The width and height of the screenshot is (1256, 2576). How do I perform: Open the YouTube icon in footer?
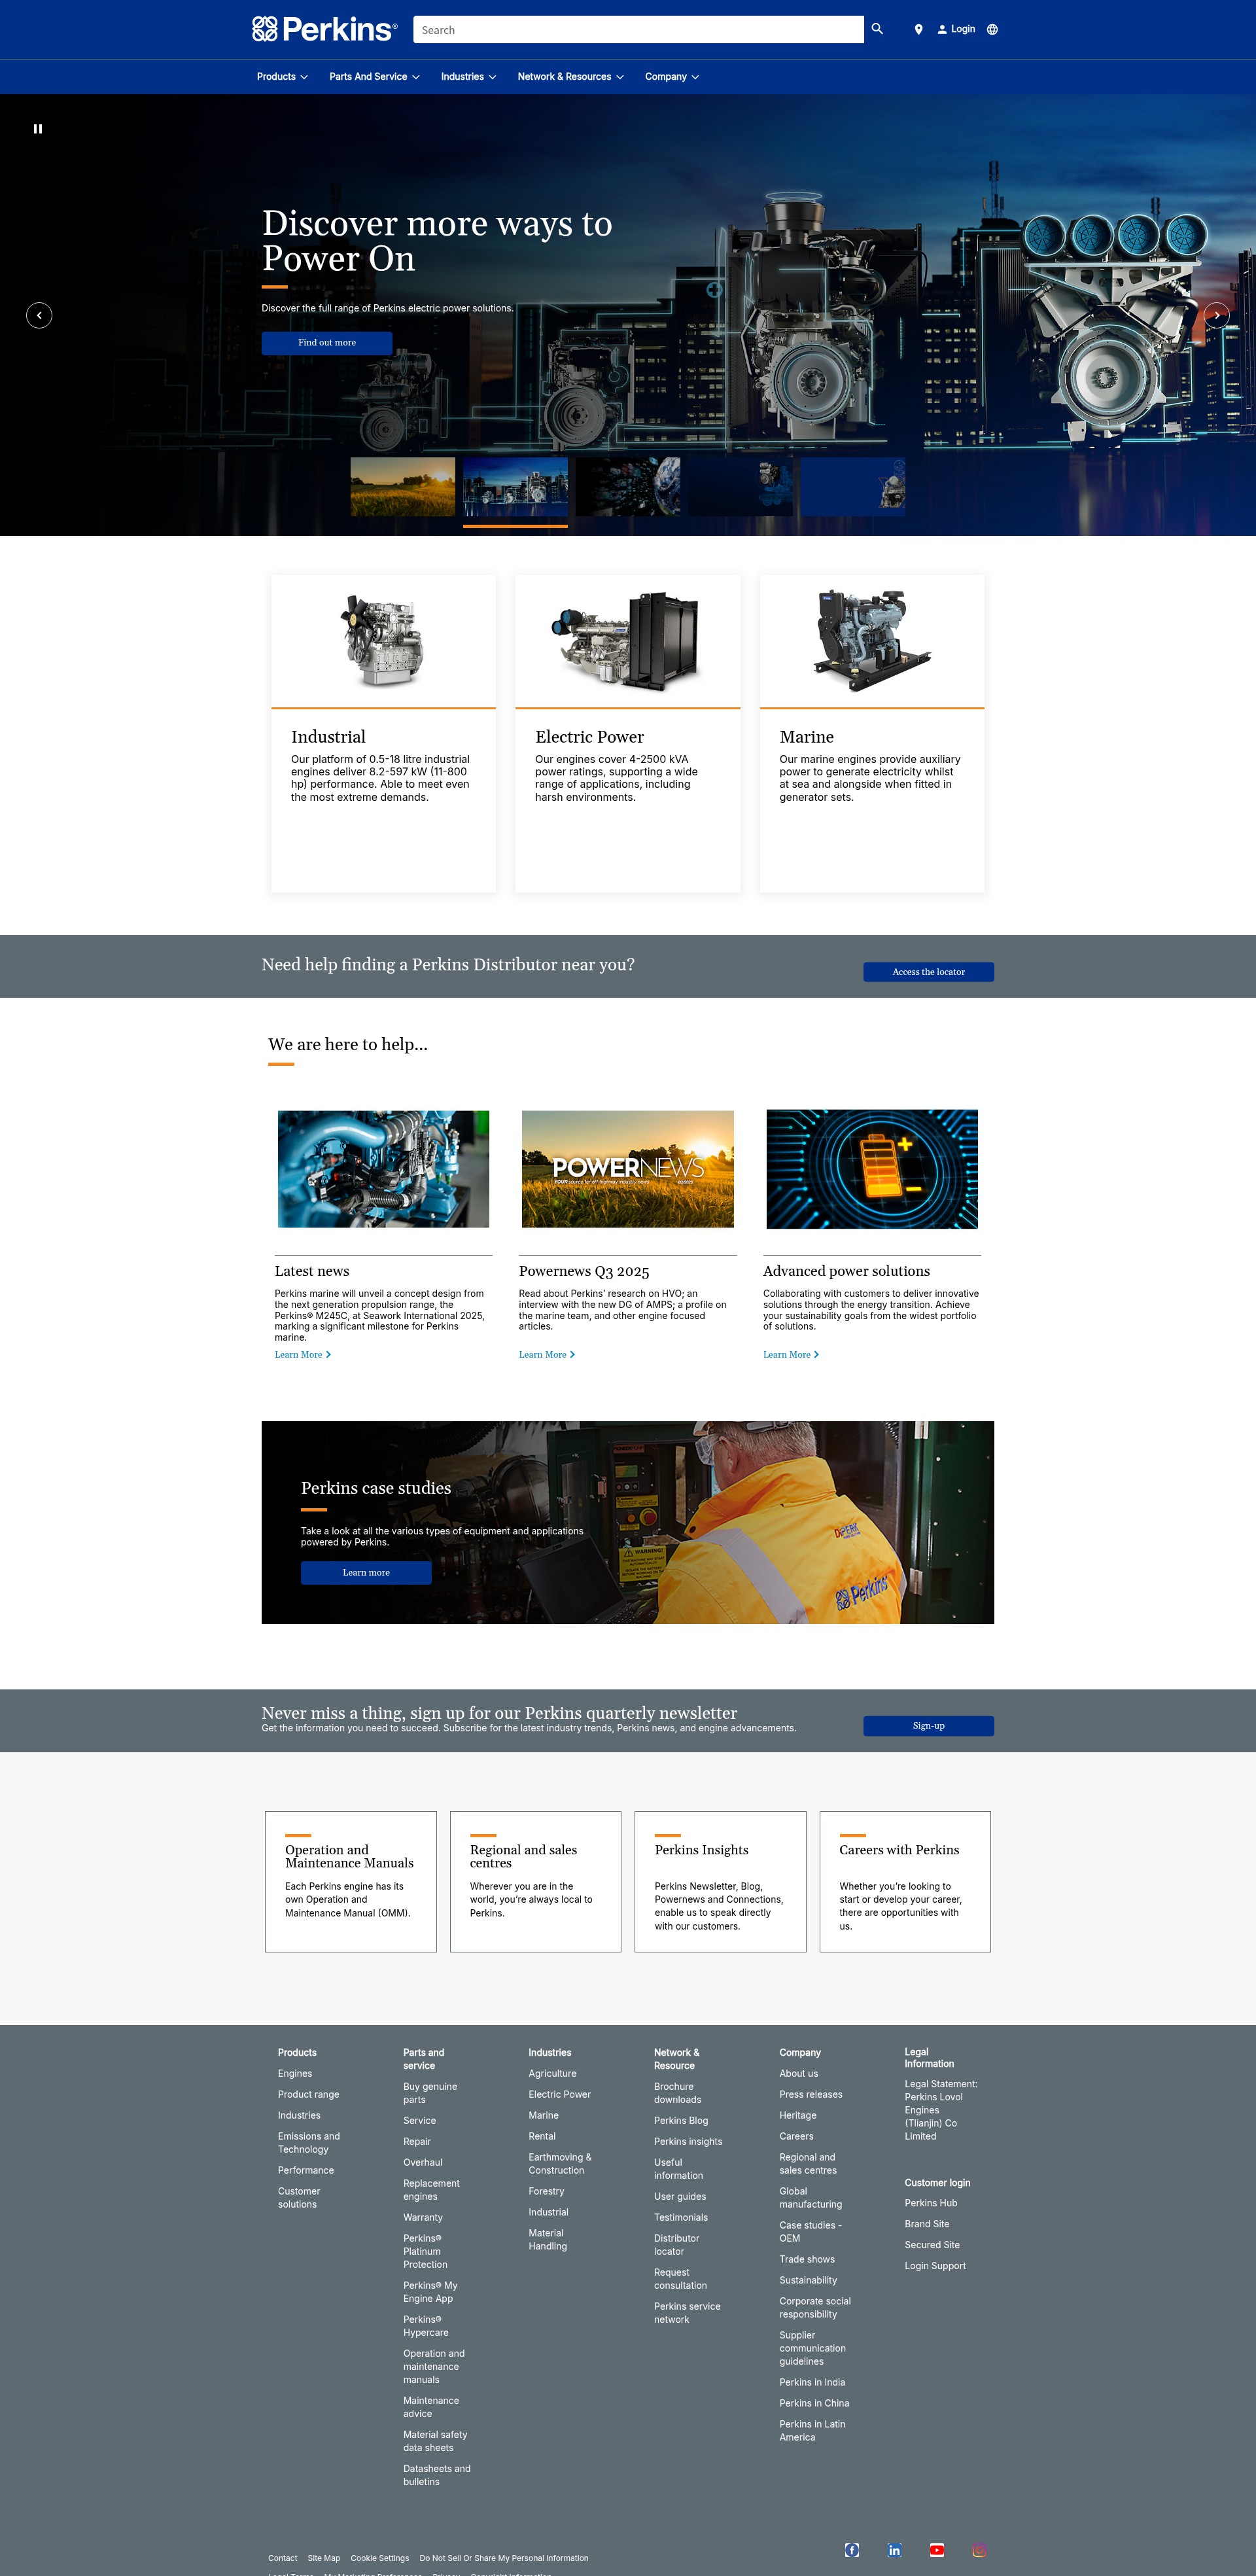(936, 2549)
